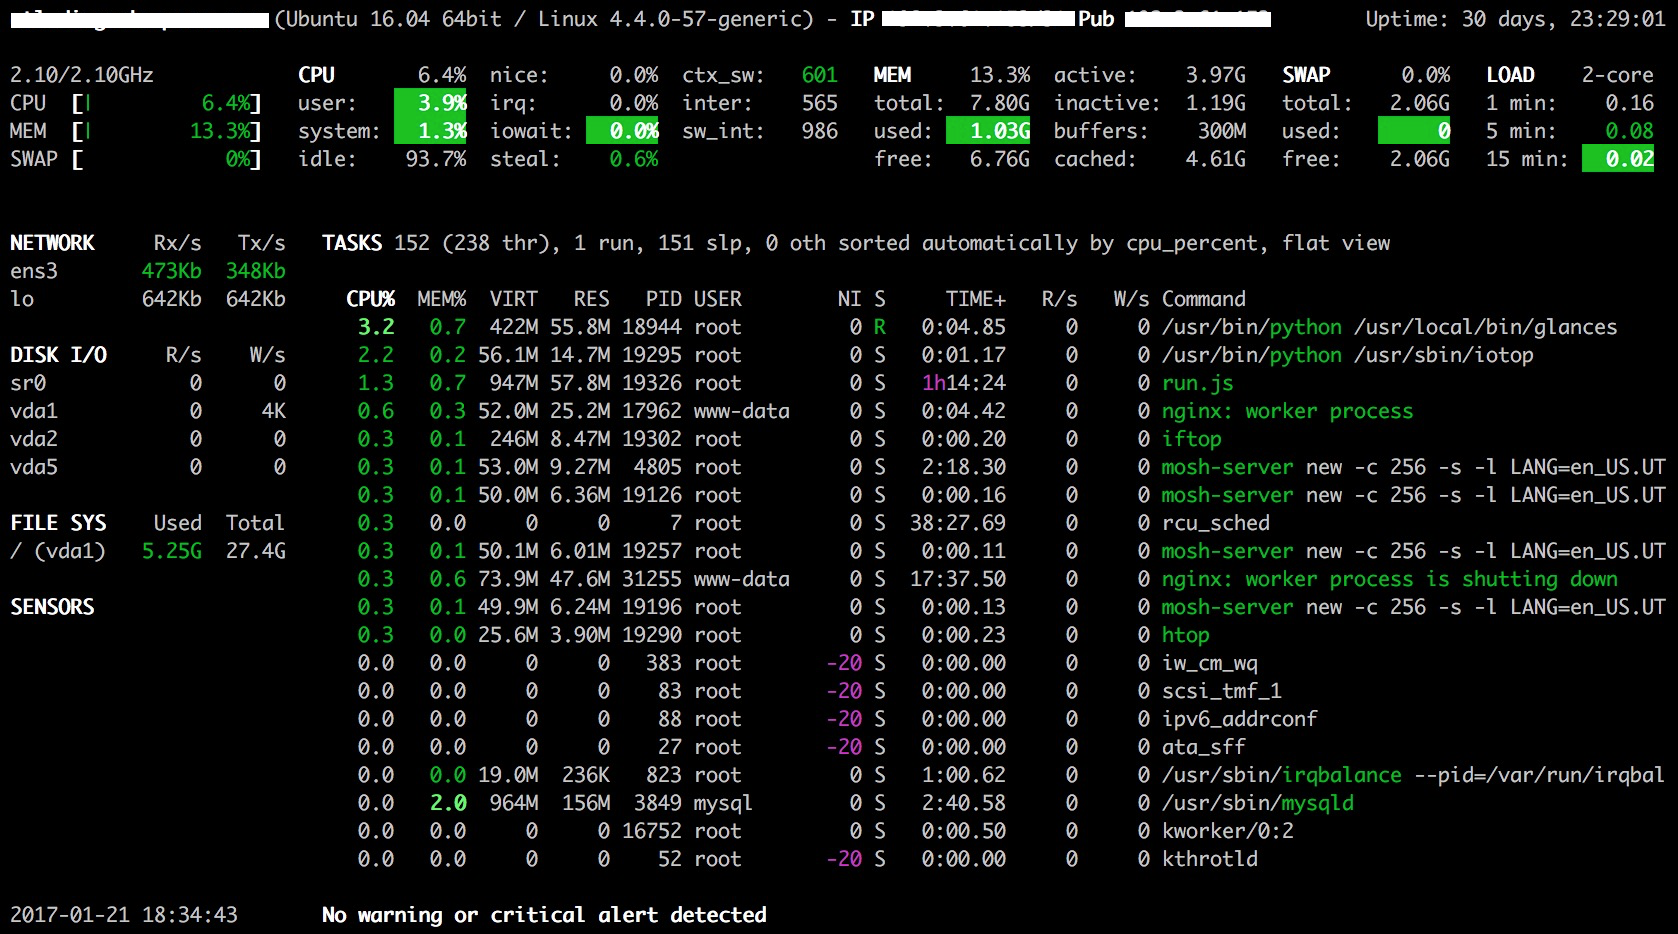
Task: Click the "No warning or critical alert detected" message
Action: 544,915
